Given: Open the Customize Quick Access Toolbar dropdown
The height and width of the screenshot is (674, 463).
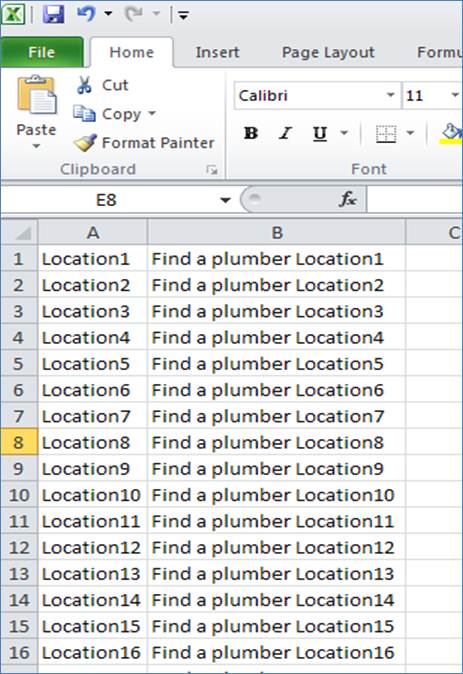Looking at the screenshot, I should point(184,15).
